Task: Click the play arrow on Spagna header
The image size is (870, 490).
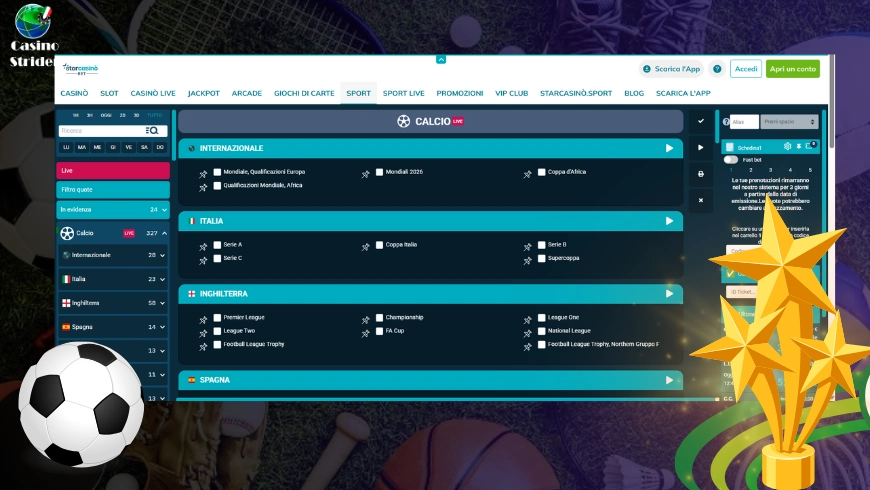Action: pyautogui.click(x=669, y=380)
